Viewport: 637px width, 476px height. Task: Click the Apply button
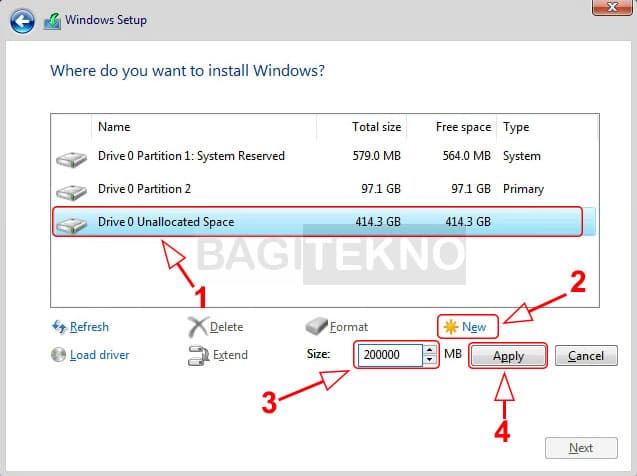(508, 356)
